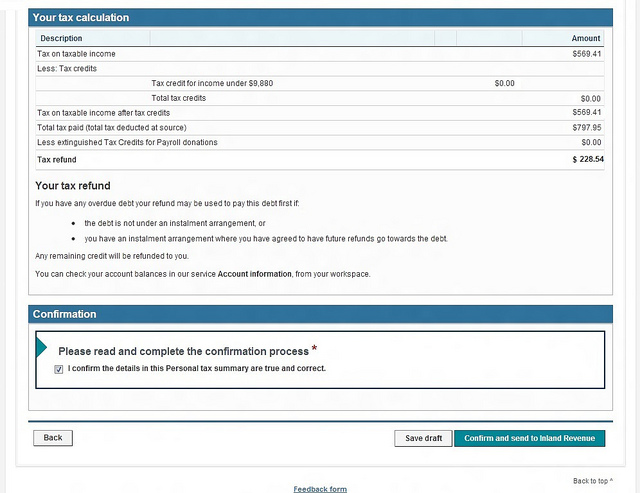Click the Your tax refund heading

click(73, 186)
